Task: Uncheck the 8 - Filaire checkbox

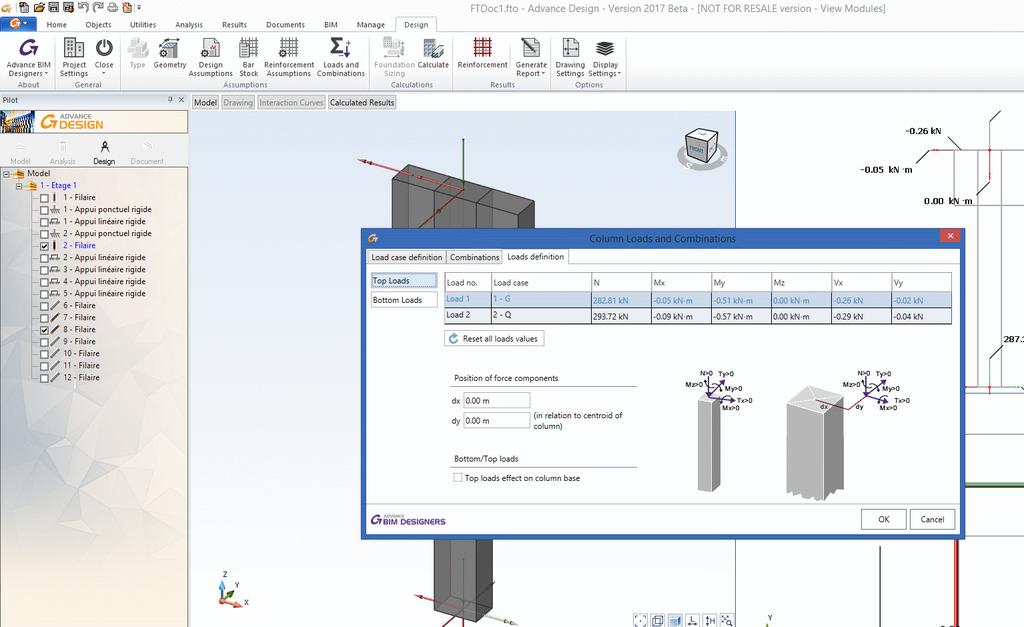Action: (x=44, y=330)
